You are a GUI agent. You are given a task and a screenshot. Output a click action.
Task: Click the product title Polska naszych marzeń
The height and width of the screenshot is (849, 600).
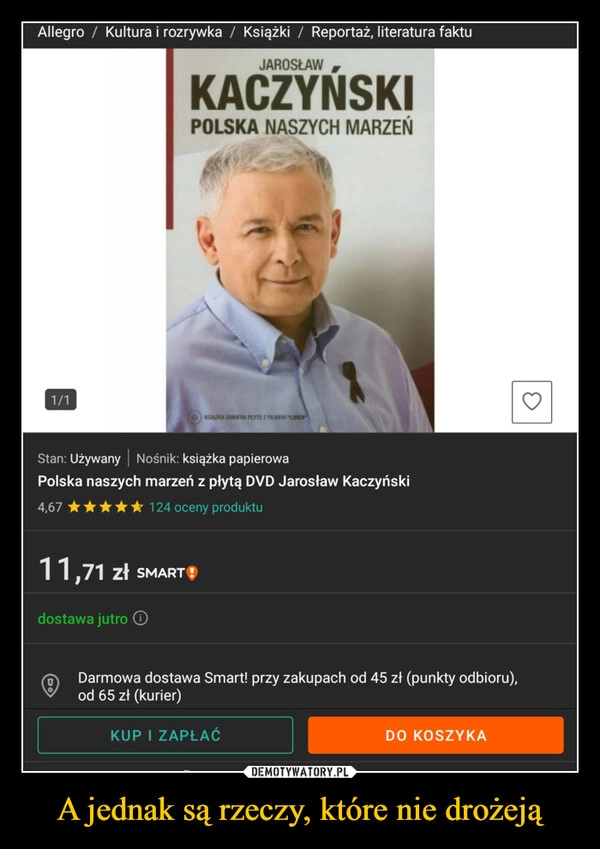tap(224, 481)
